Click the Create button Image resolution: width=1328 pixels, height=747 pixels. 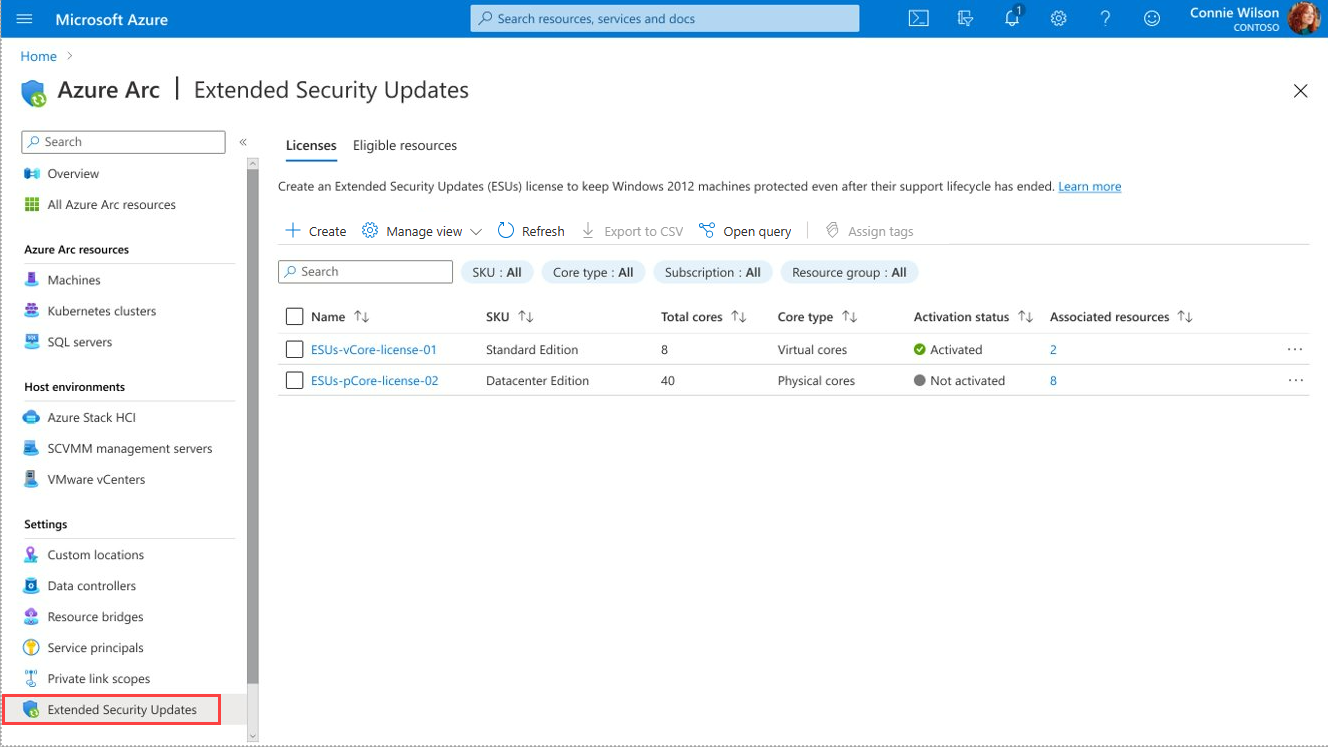click(x=316, y=231)
